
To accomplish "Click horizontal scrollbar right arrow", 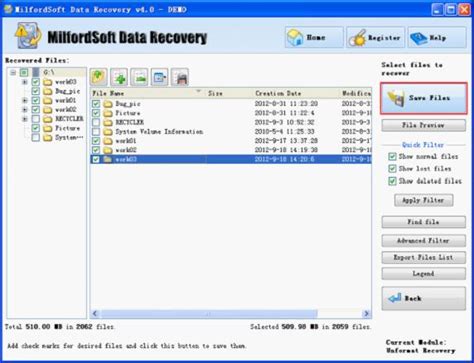I will click(x=366, y=314).
